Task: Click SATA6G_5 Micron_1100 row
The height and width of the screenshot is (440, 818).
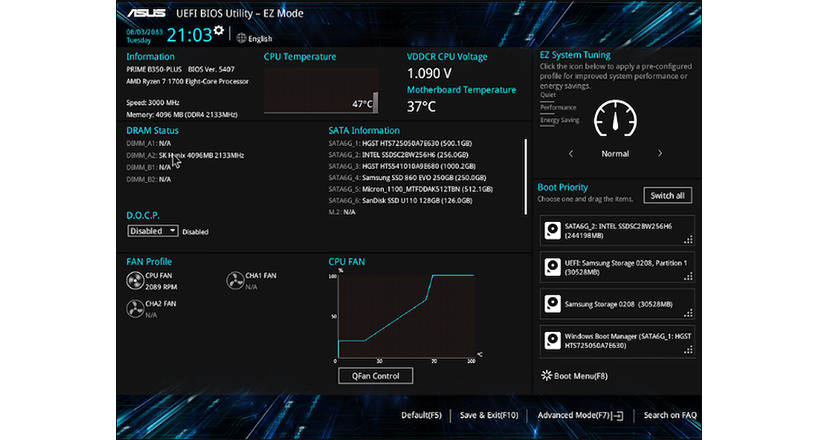Action: (x=411, y=189)
